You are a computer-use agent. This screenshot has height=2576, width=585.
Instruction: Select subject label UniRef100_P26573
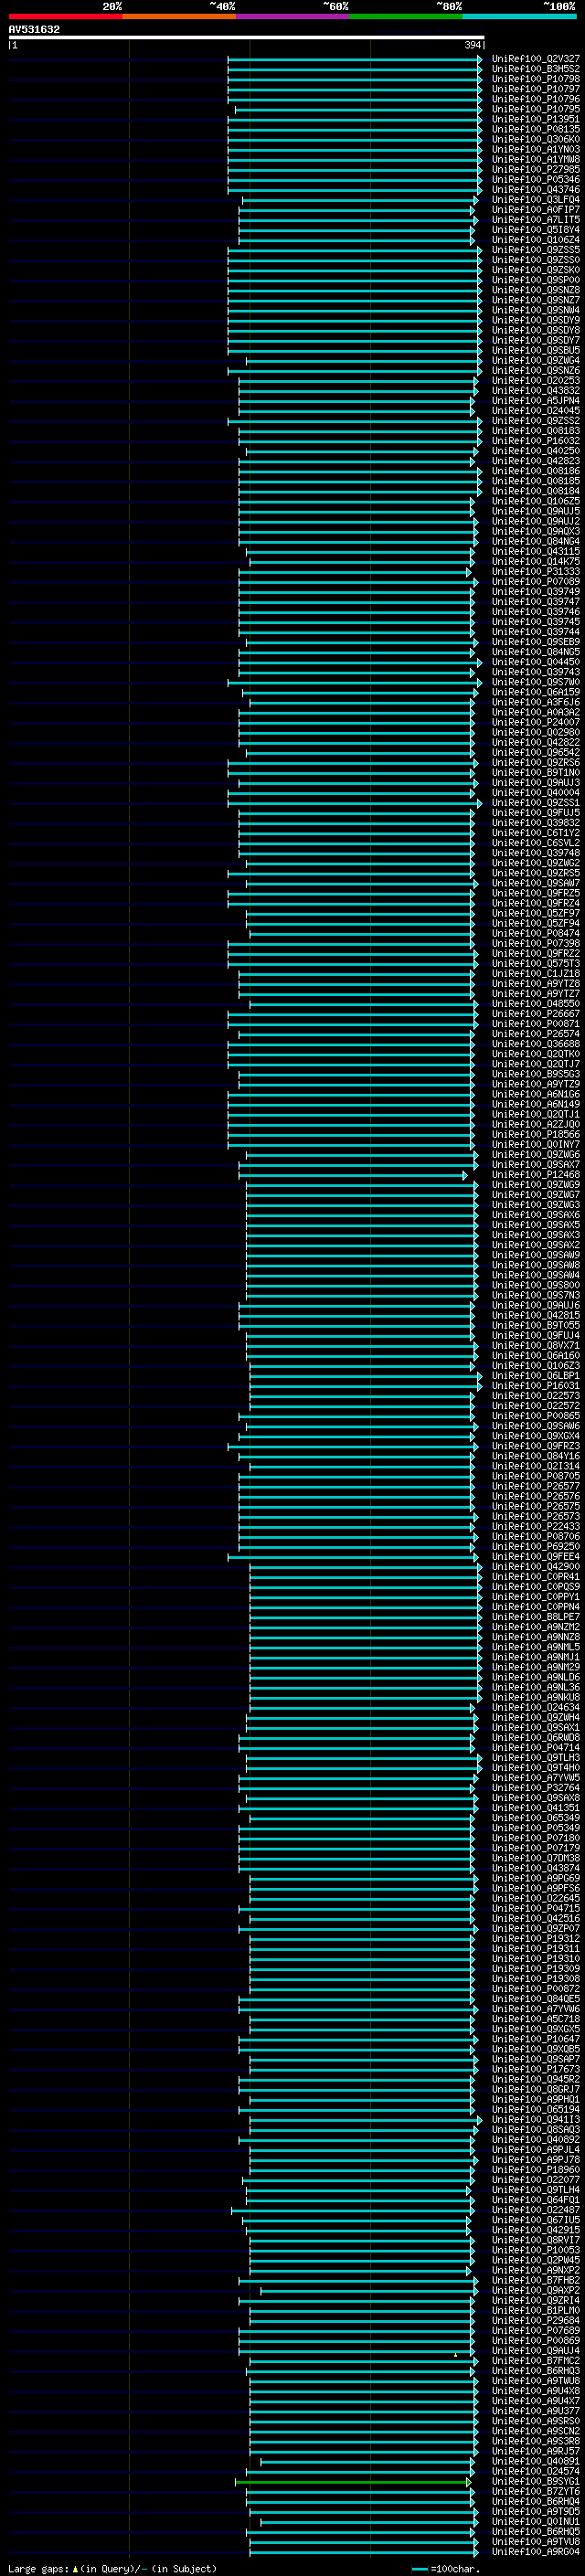point(536,1517)
